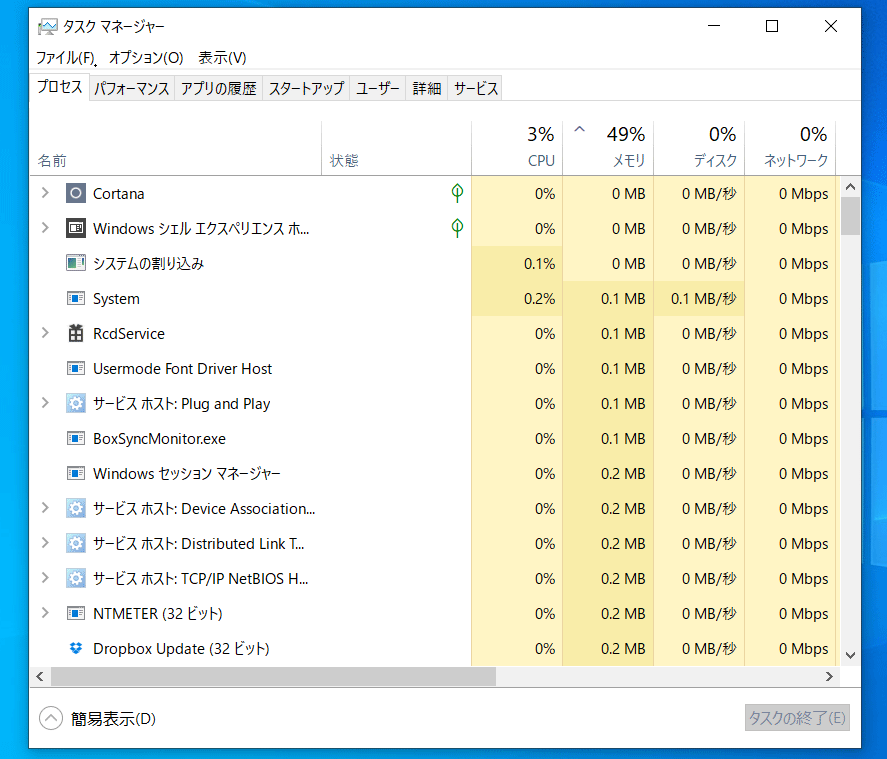The width and height of the screenshot is (887, 759).
Task: Select the Dropbox Update (32 ビット) name
Action: click(x=181, y=648)
